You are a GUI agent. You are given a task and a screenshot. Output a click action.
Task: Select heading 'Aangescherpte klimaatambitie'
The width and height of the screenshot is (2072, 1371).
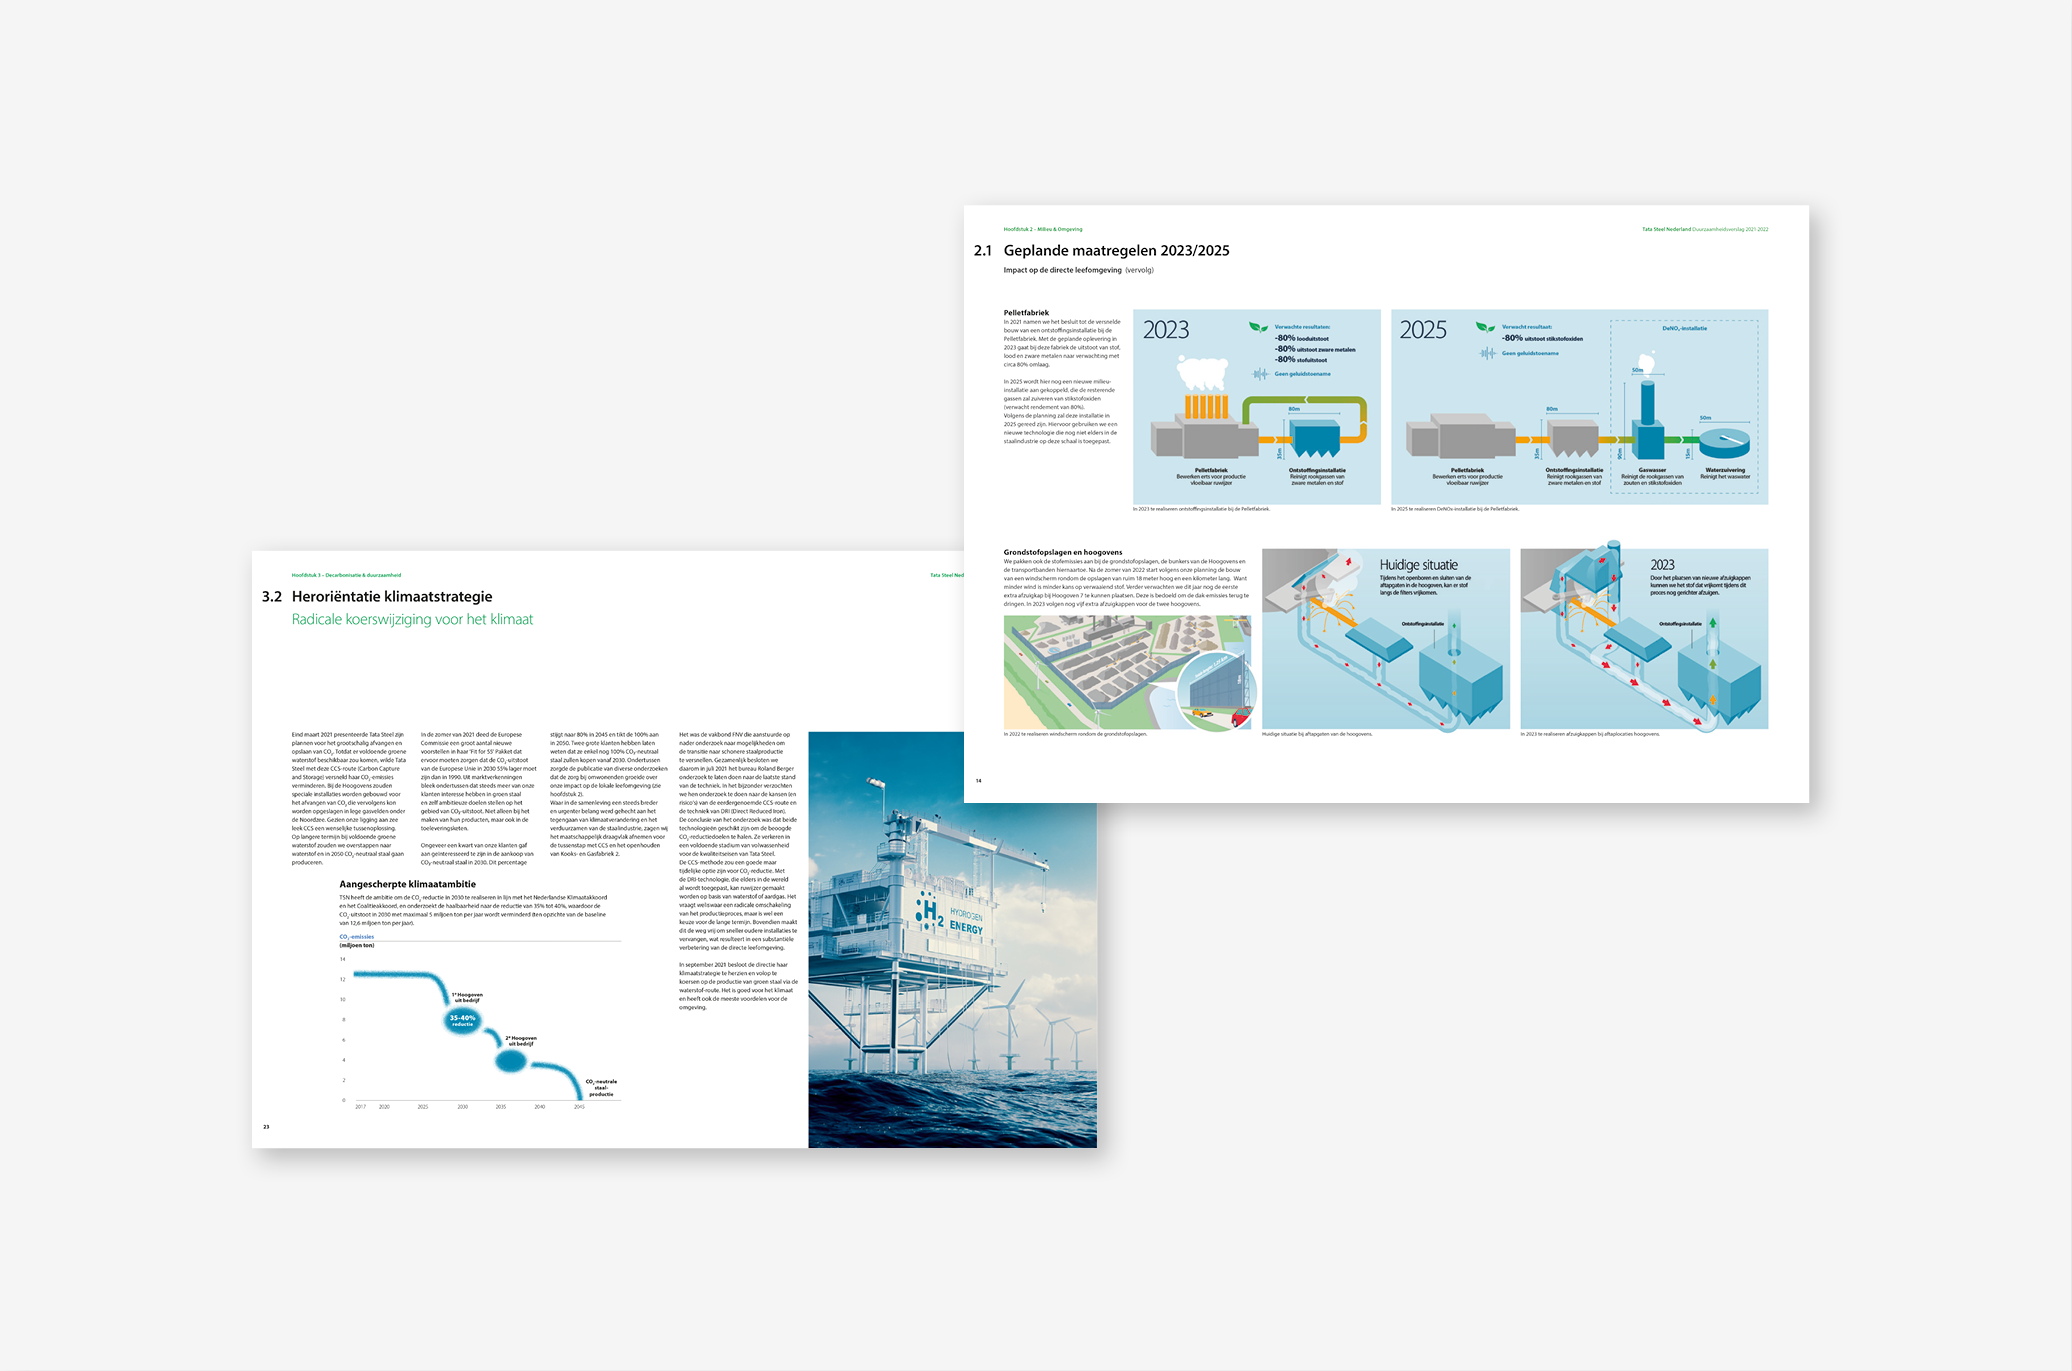point(407,884)
